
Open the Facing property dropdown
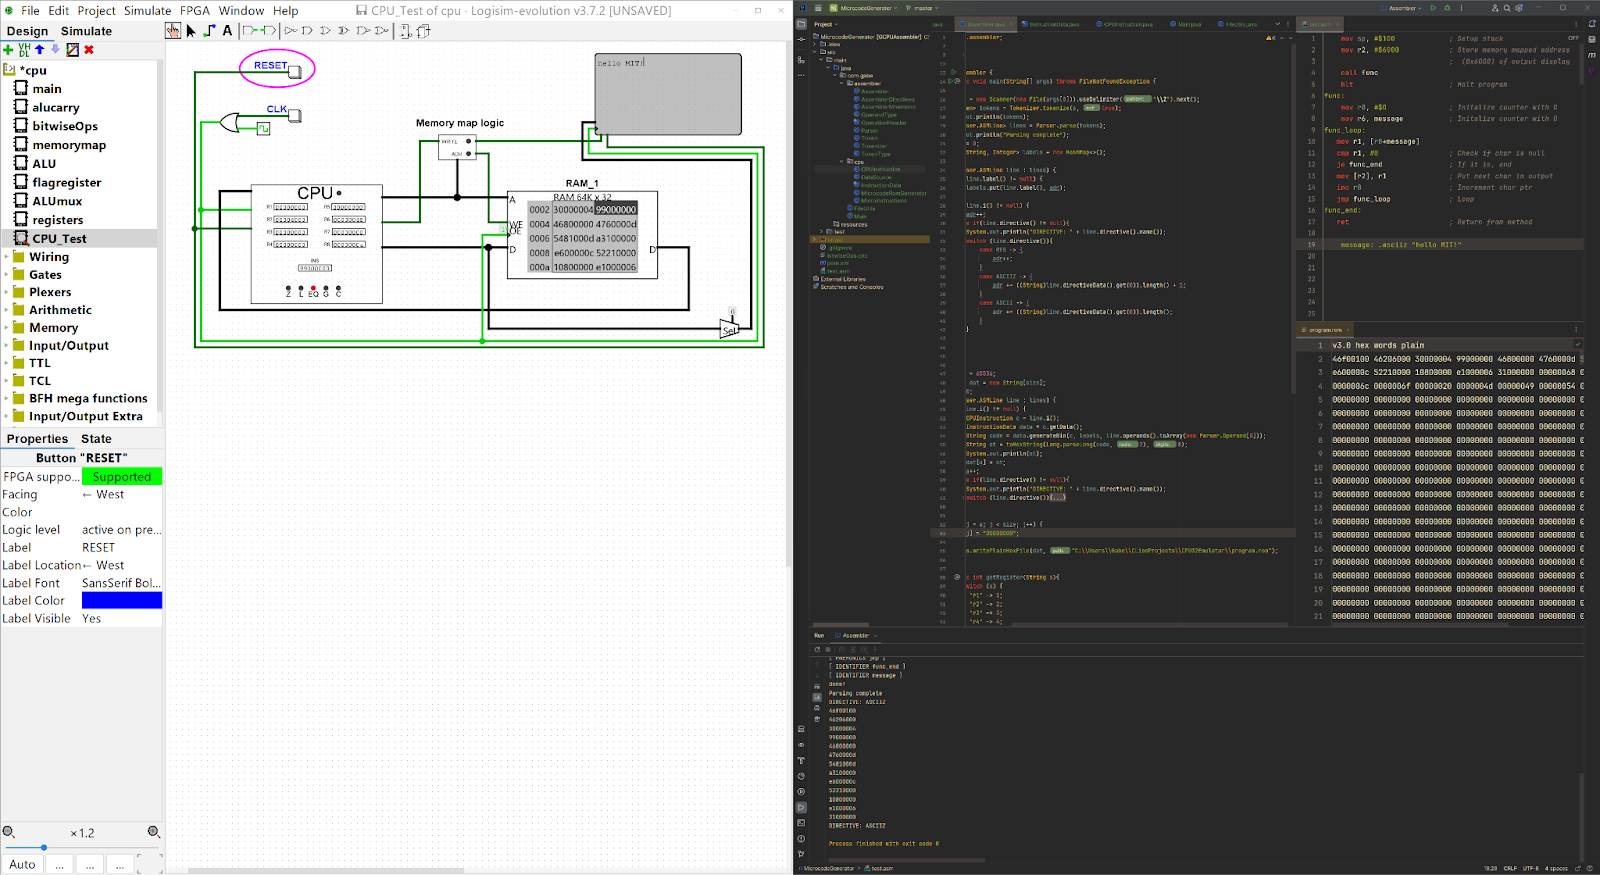[x=121, y=494]
